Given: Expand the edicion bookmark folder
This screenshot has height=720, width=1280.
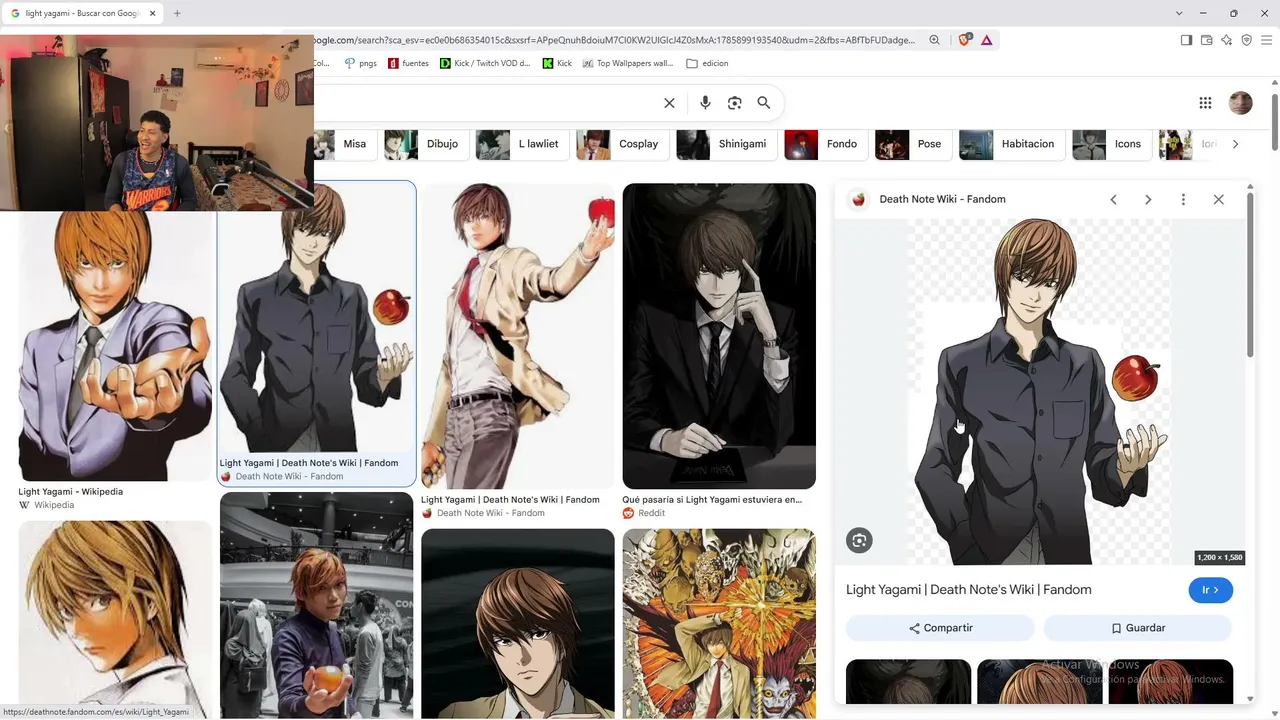Looking at the screenshot, I should tap(707, 63).
